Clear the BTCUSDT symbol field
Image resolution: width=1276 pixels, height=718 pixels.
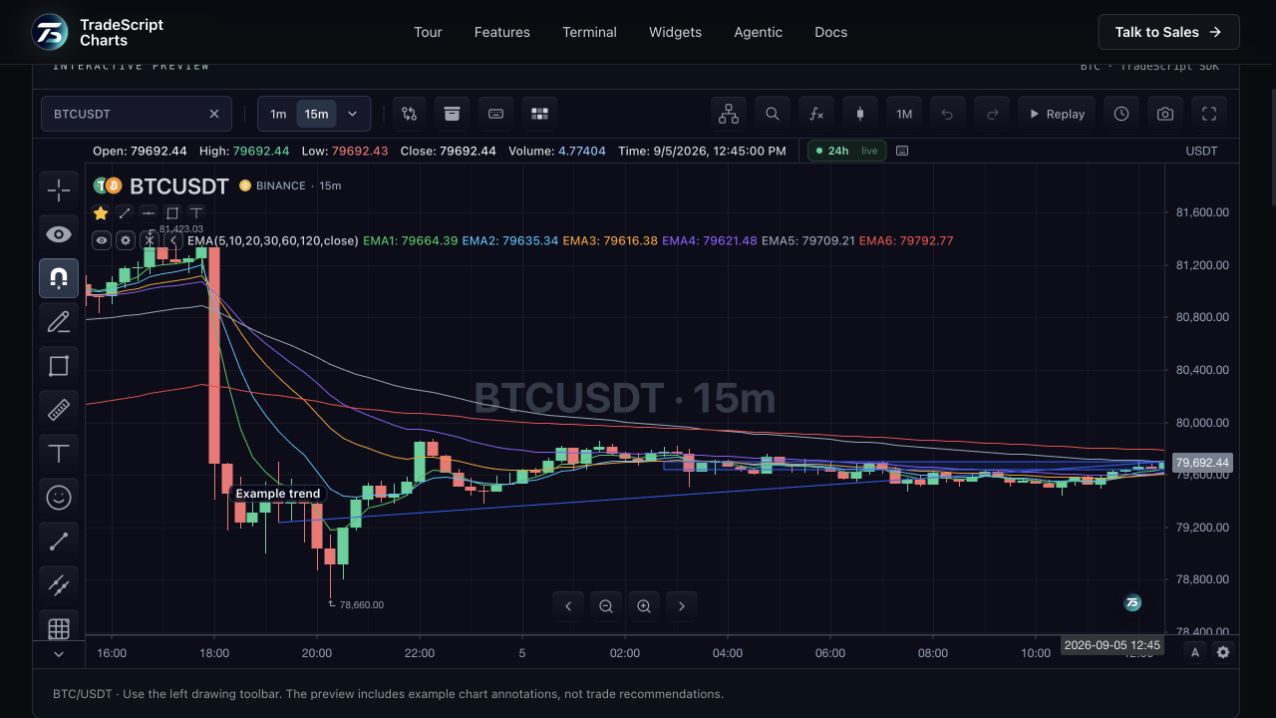click(x=214, y=114)
